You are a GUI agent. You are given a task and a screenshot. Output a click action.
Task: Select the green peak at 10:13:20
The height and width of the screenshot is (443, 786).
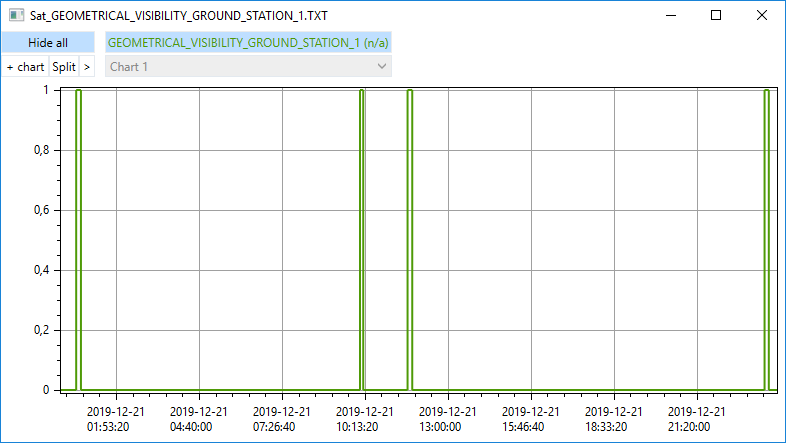click(x=362, y=92)
